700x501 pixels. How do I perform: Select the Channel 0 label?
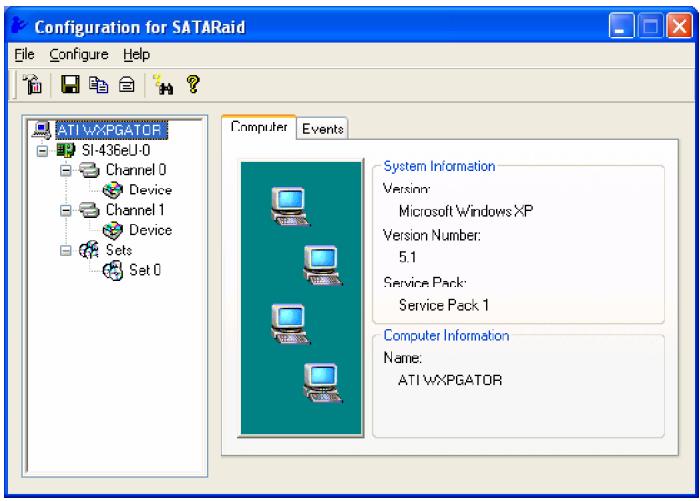coord(136,170)
